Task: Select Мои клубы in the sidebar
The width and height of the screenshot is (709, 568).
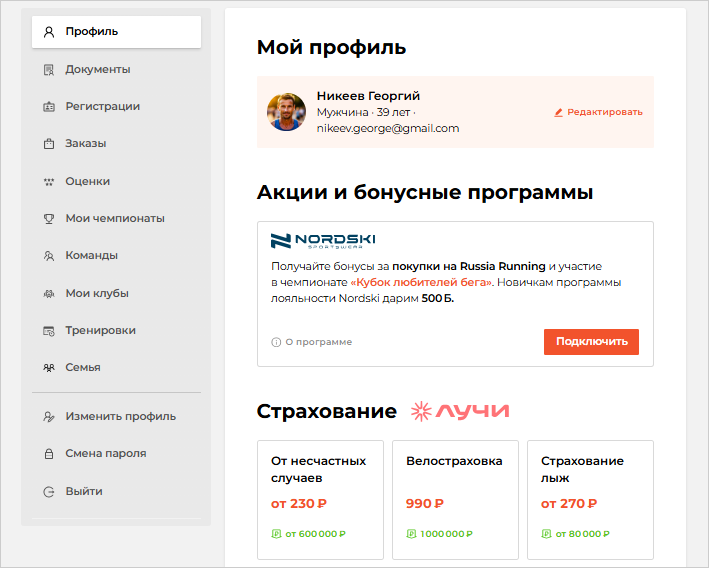Action: pyautogui.click(x=97, y=294)
